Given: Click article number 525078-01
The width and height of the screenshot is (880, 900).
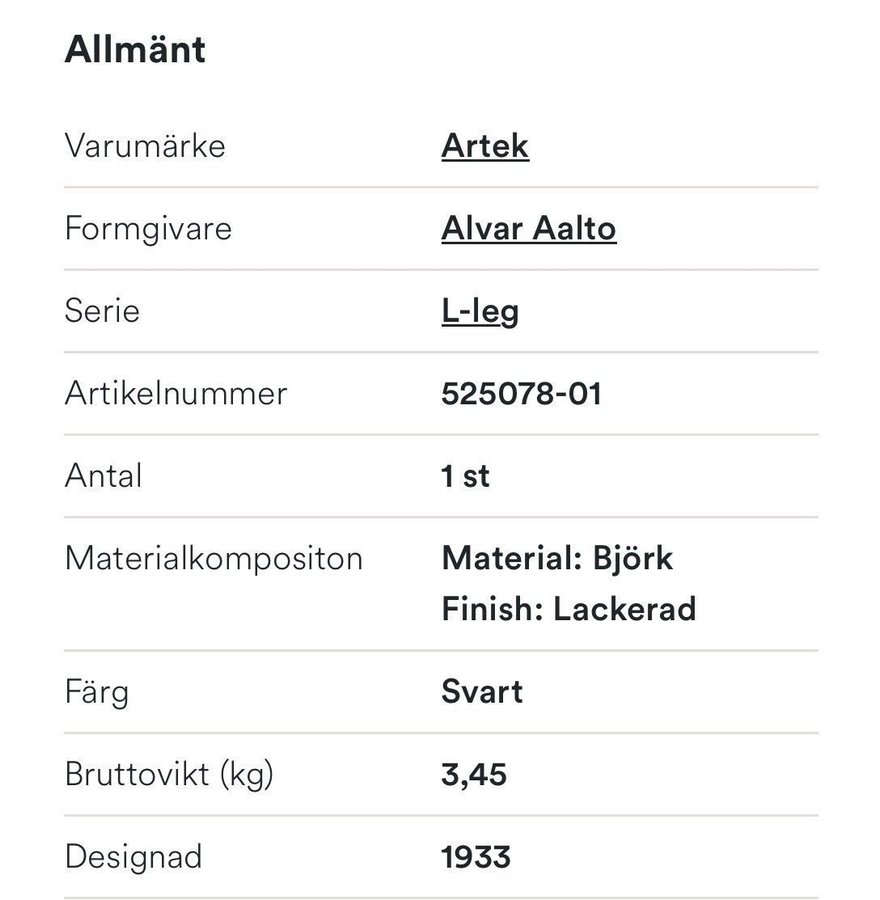Looking at the screenshot, I should [521, 393].
